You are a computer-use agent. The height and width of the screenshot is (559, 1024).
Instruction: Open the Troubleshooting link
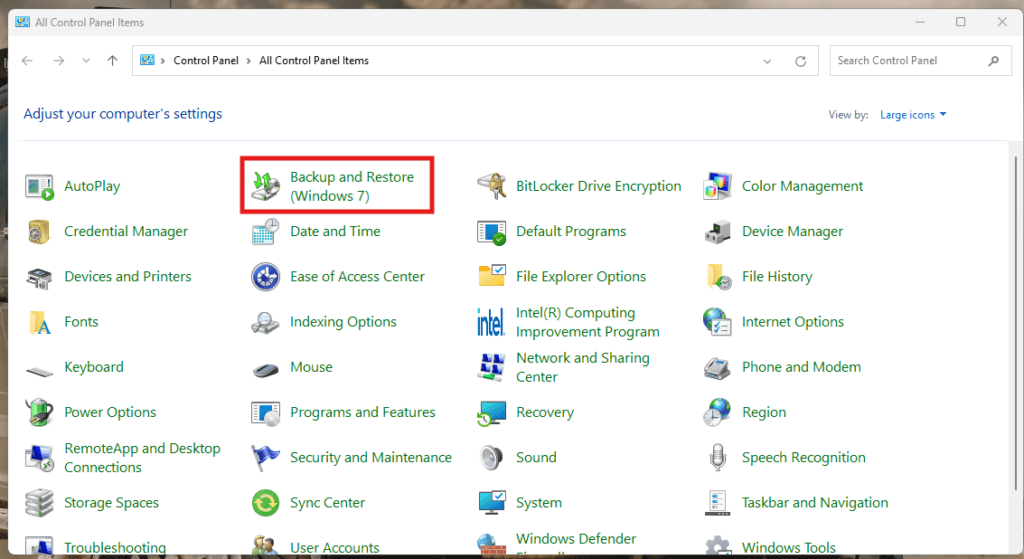point(115,548)
